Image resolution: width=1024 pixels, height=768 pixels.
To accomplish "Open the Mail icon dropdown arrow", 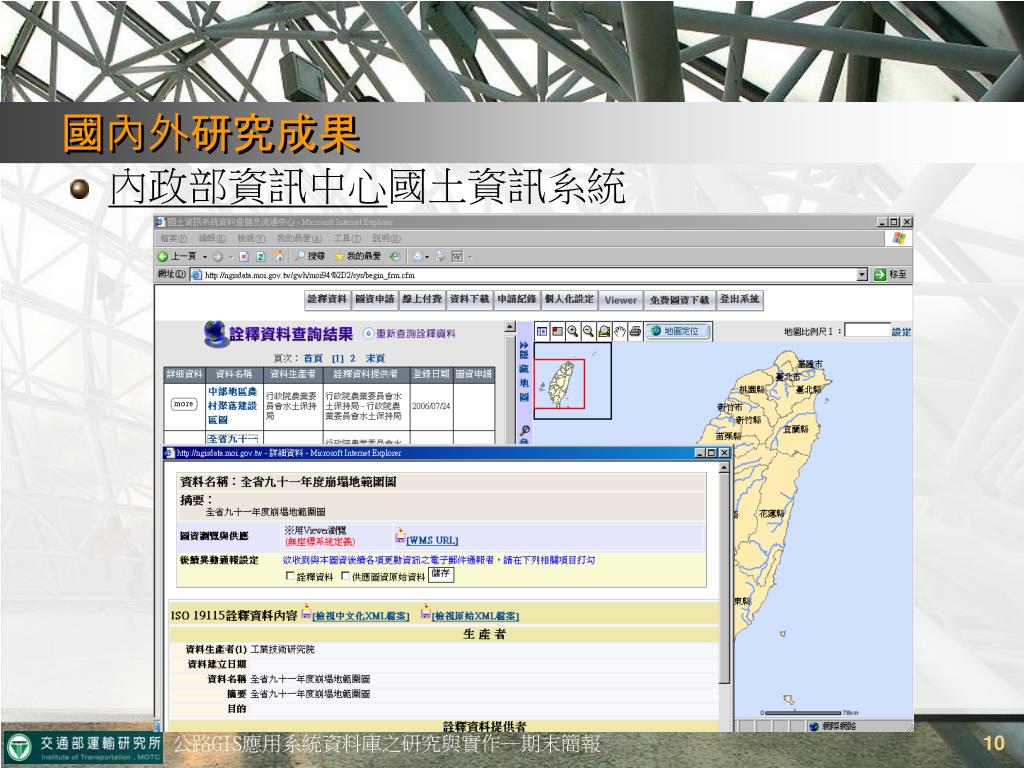I will tap(427, 257).
